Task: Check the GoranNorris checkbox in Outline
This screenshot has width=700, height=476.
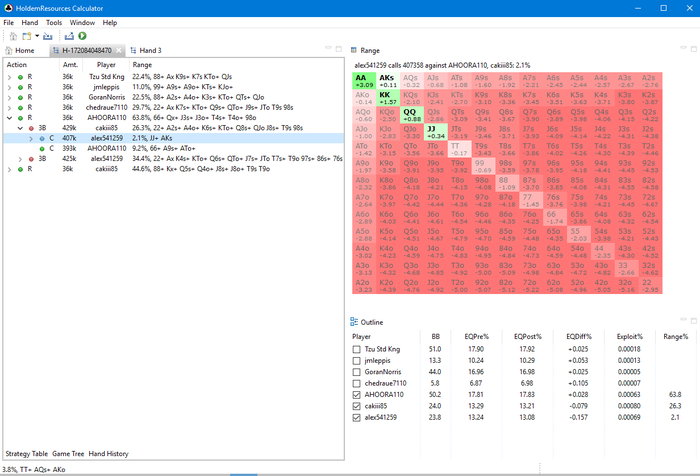Action: coord(356,372)
